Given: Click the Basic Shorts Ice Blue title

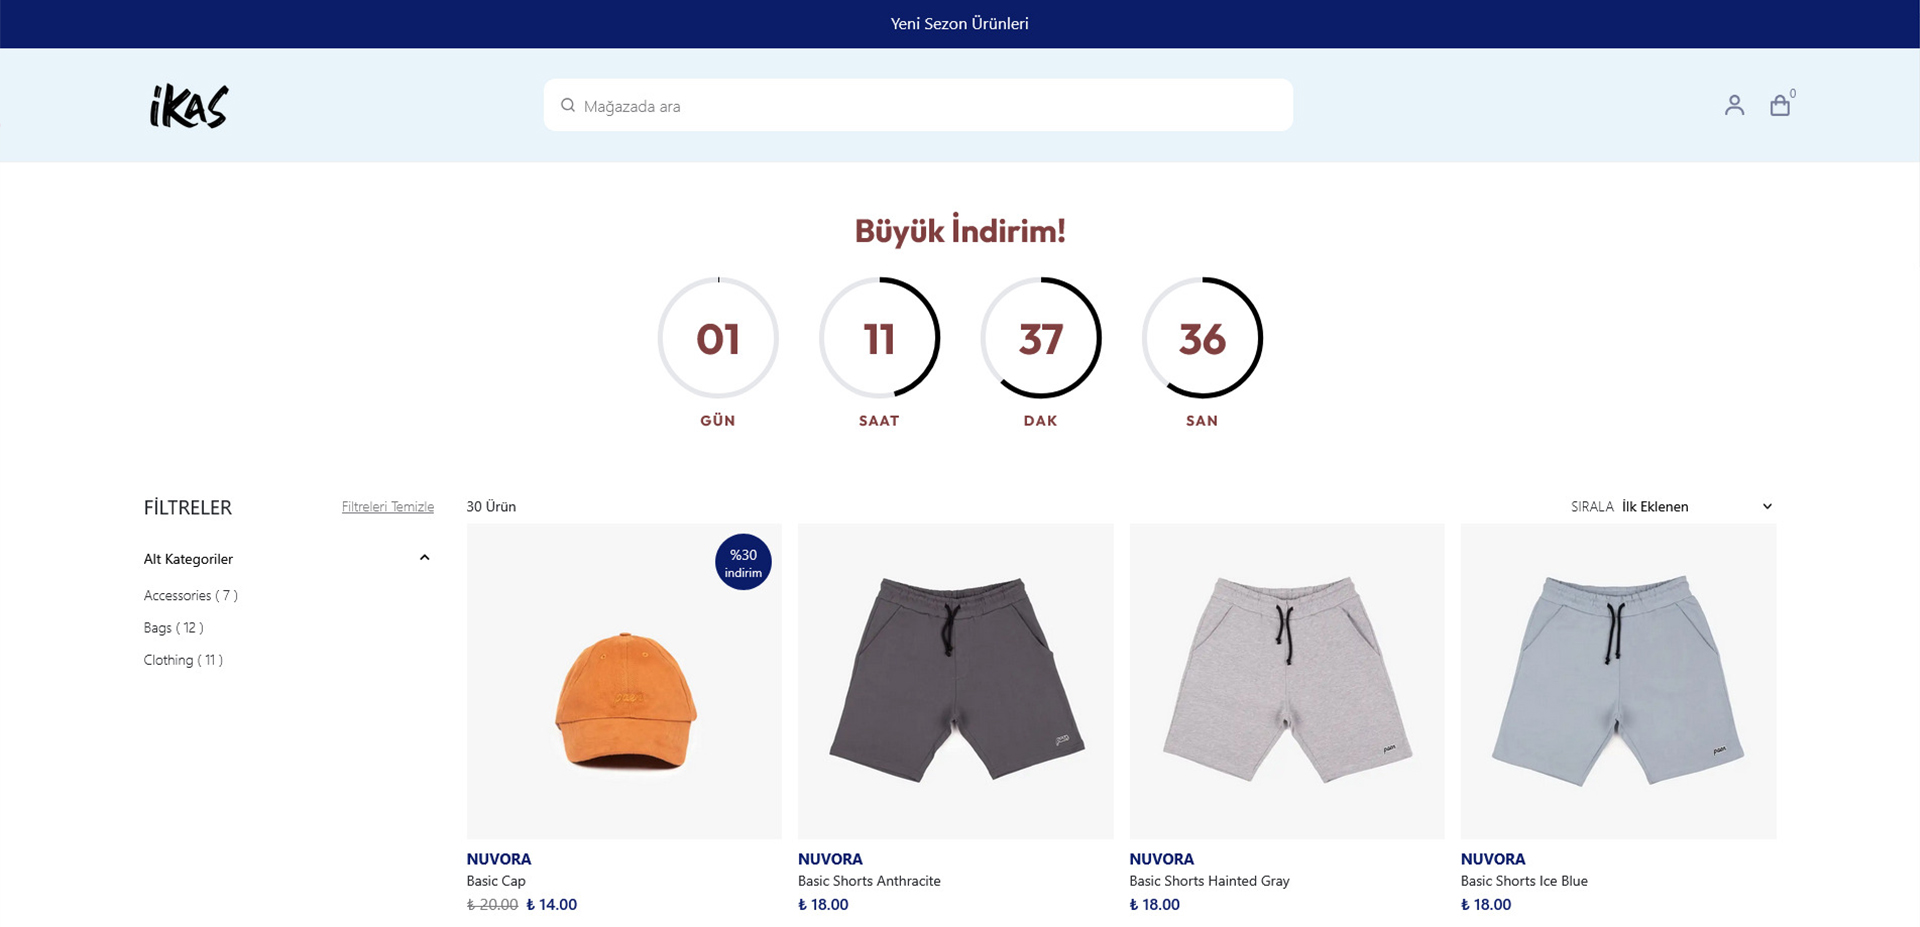Looking at the screenshot, I should (1524, 881).
